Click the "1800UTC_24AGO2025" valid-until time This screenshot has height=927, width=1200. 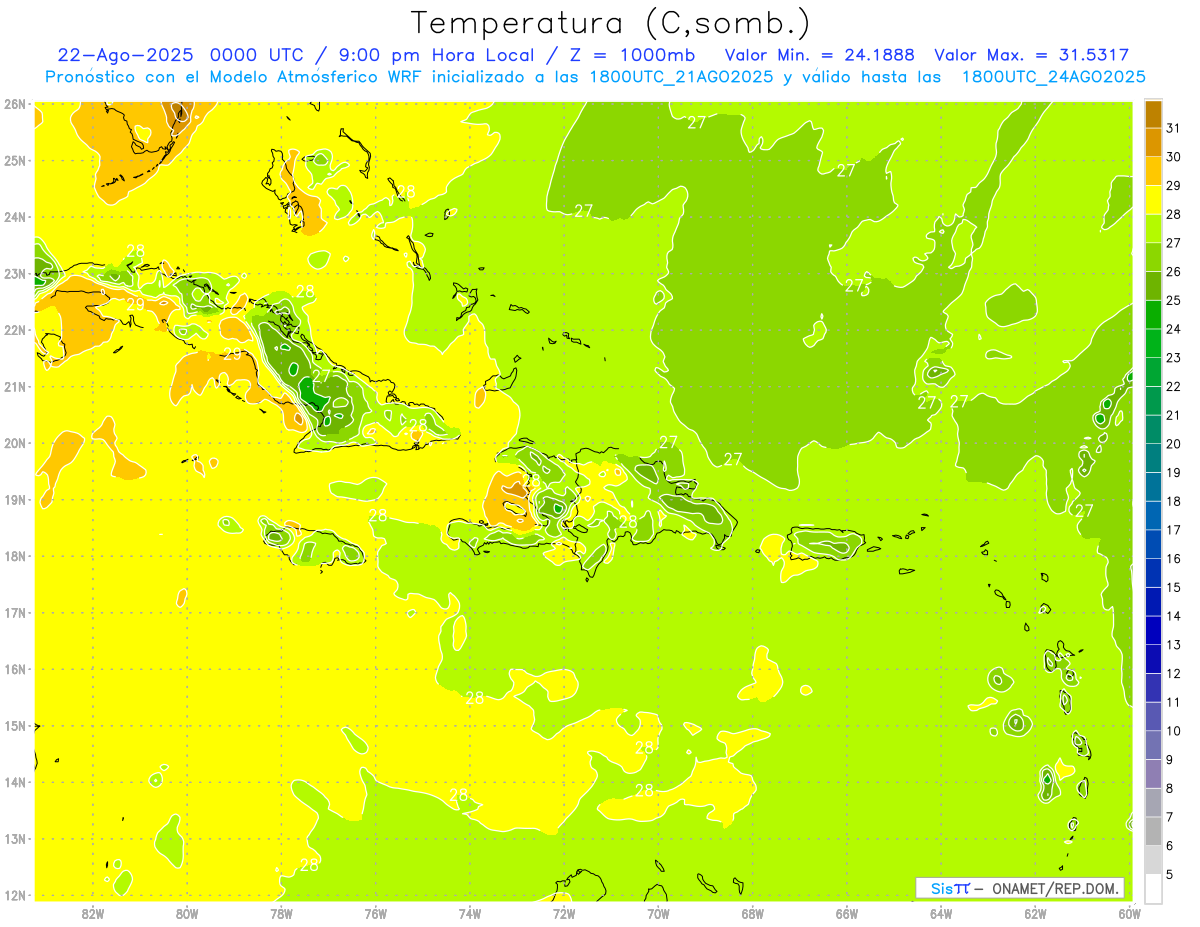pyautogui.click(x=1053, y=77)
